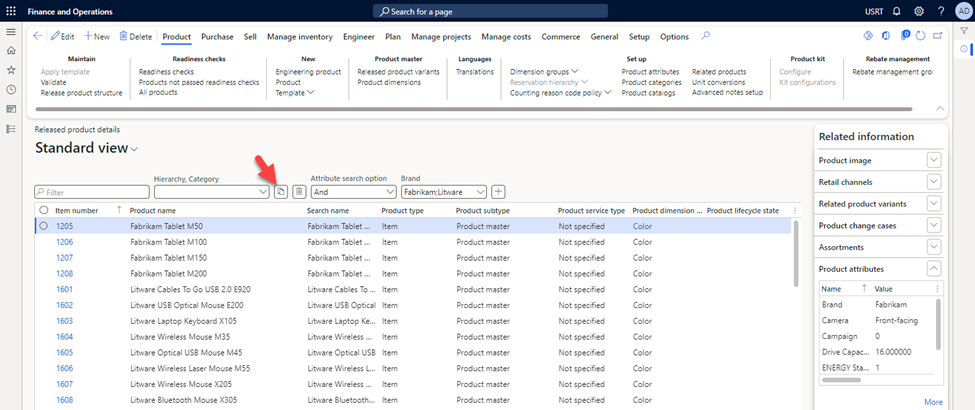The height and width of the screenshot is (410, 975).
Task: Click the search magnifier in action pane
Action: point(706,36)
